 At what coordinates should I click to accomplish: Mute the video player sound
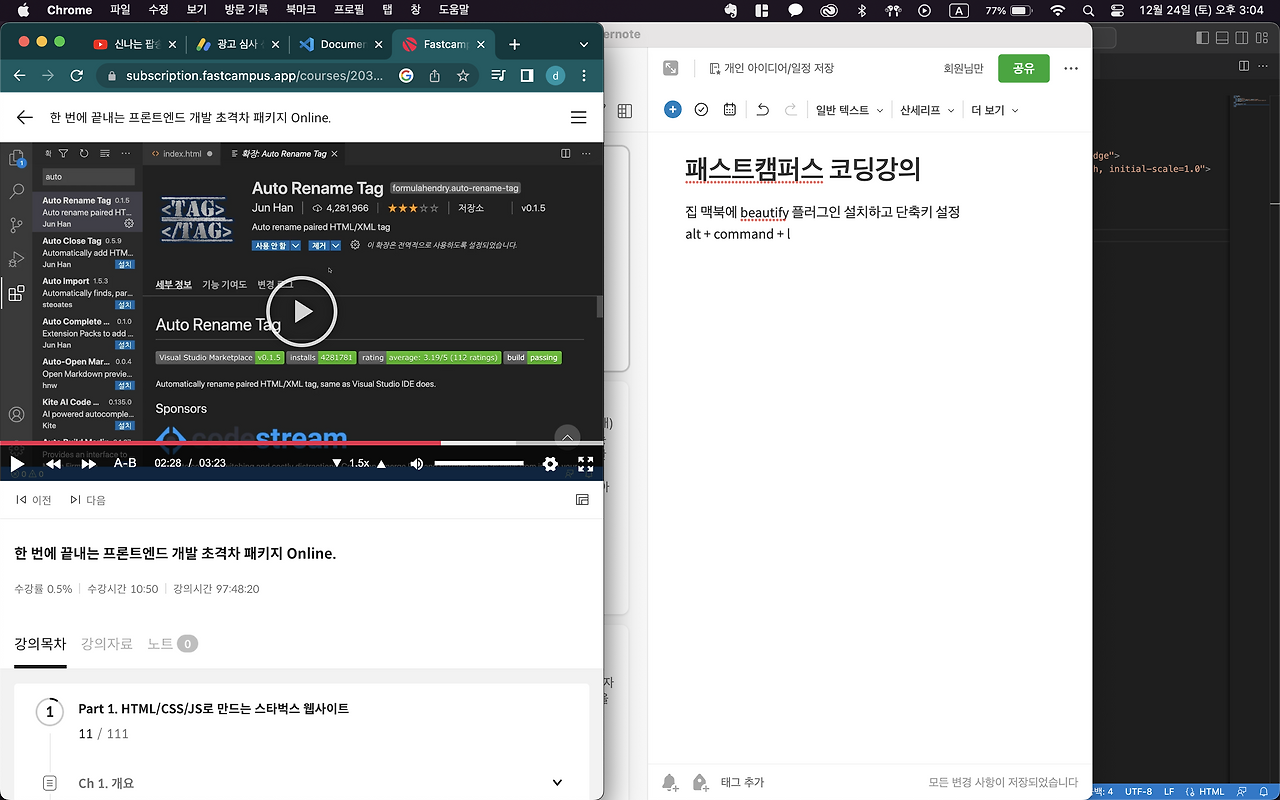[x=417, y=463]
